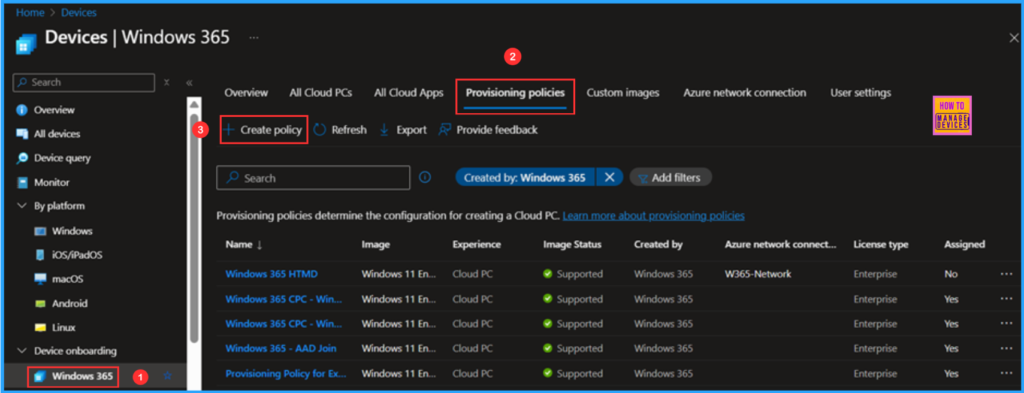Open Device query from the sidebar
This screenshot has width=1024, height=393.
[62, 158]
